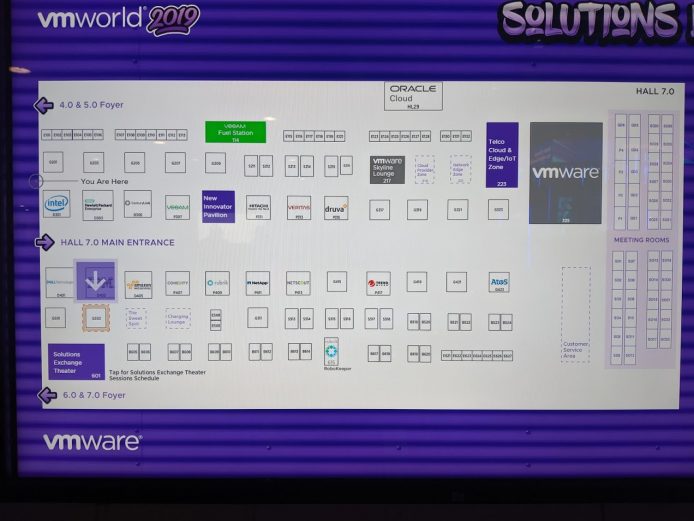Tap The Sweet Spot area
The width and height of the screenshot is (694, 521).
pyautogui.click(x=136, y=318)
